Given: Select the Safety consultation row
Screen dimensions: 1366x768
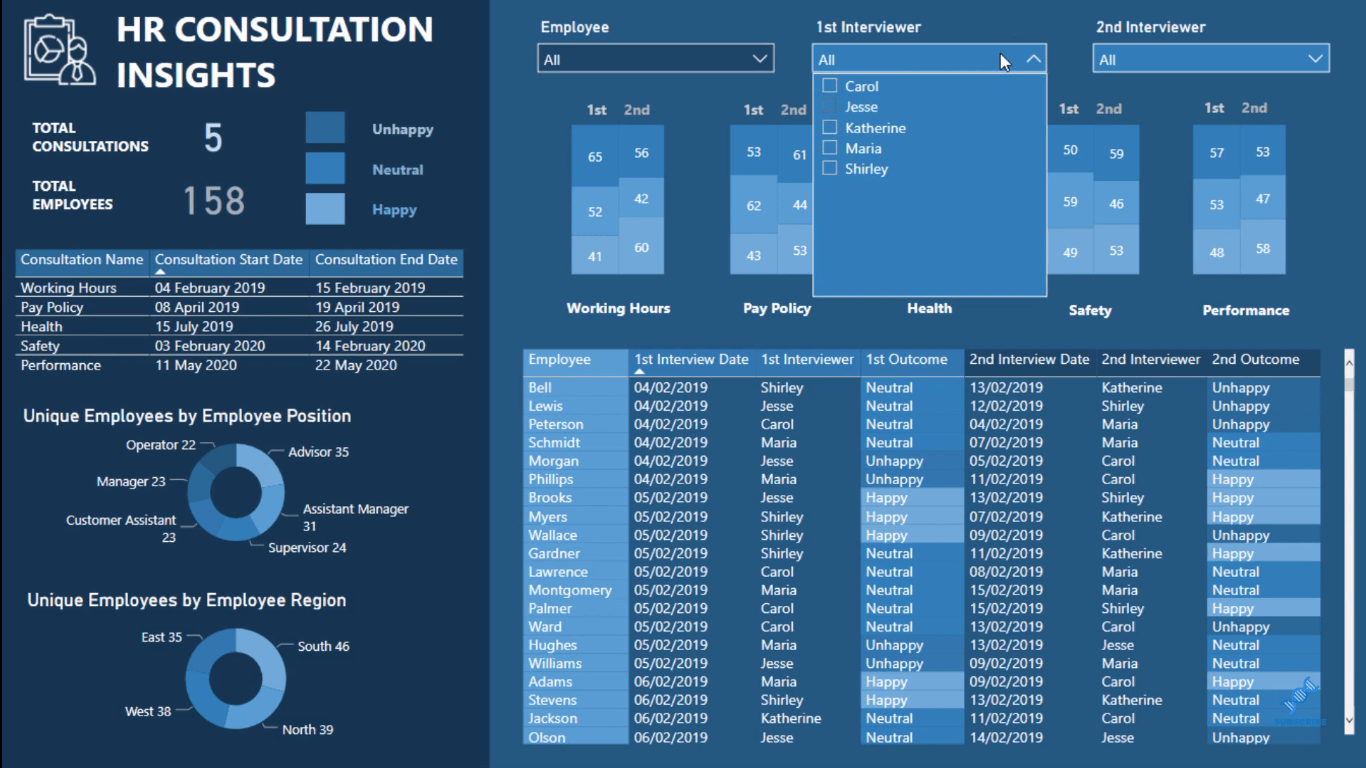Looking at the screenshot, I should click(x=239, y=346).
